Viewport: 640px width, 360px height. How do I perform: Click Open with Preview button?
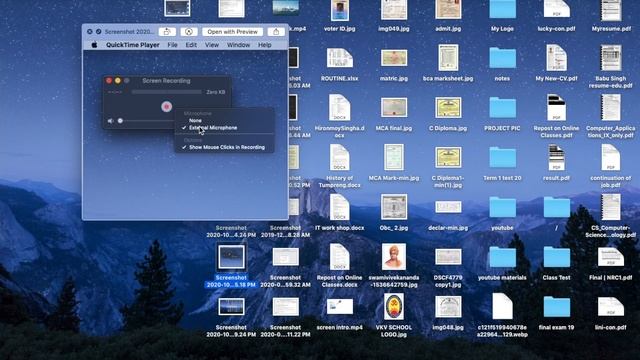(x=232, y=31)
